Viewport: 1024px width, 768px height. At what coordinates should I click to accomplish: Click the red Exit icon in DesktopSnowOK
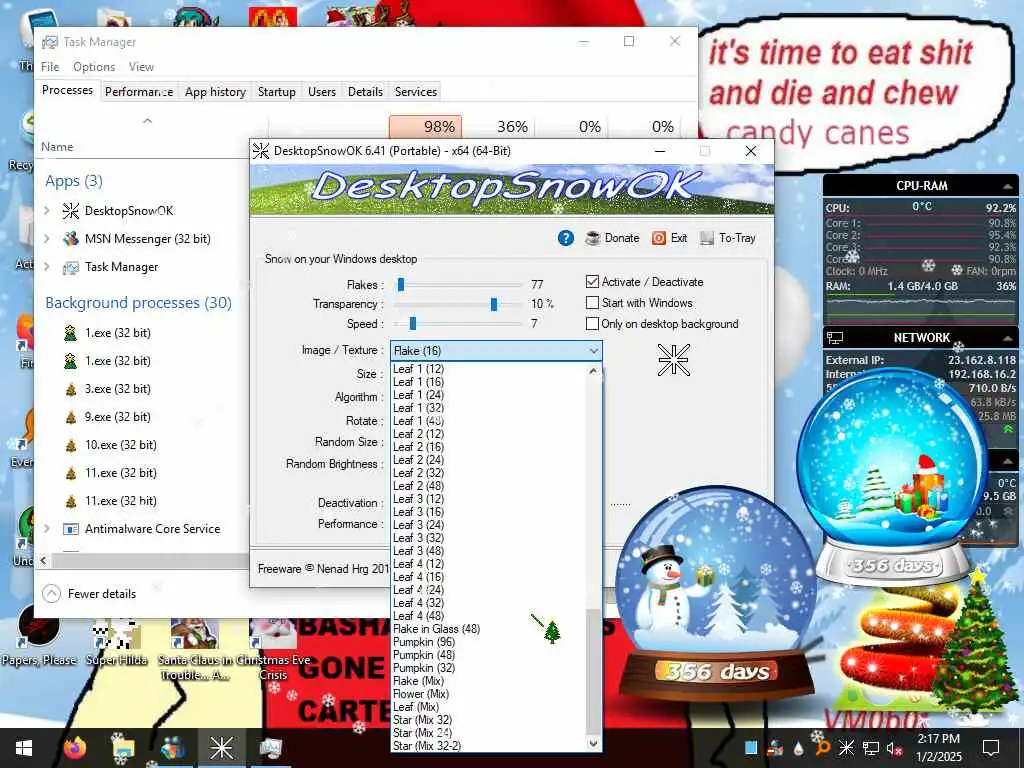[x=659, y=238]
